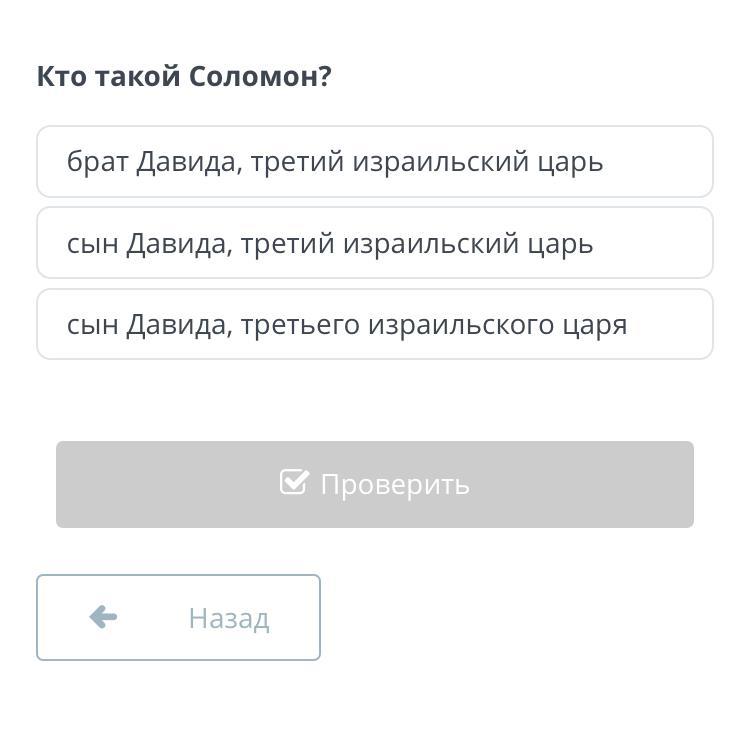Click the word 'брат' in first answer
This screenshot has width=750, height=750.
point(97,162)
